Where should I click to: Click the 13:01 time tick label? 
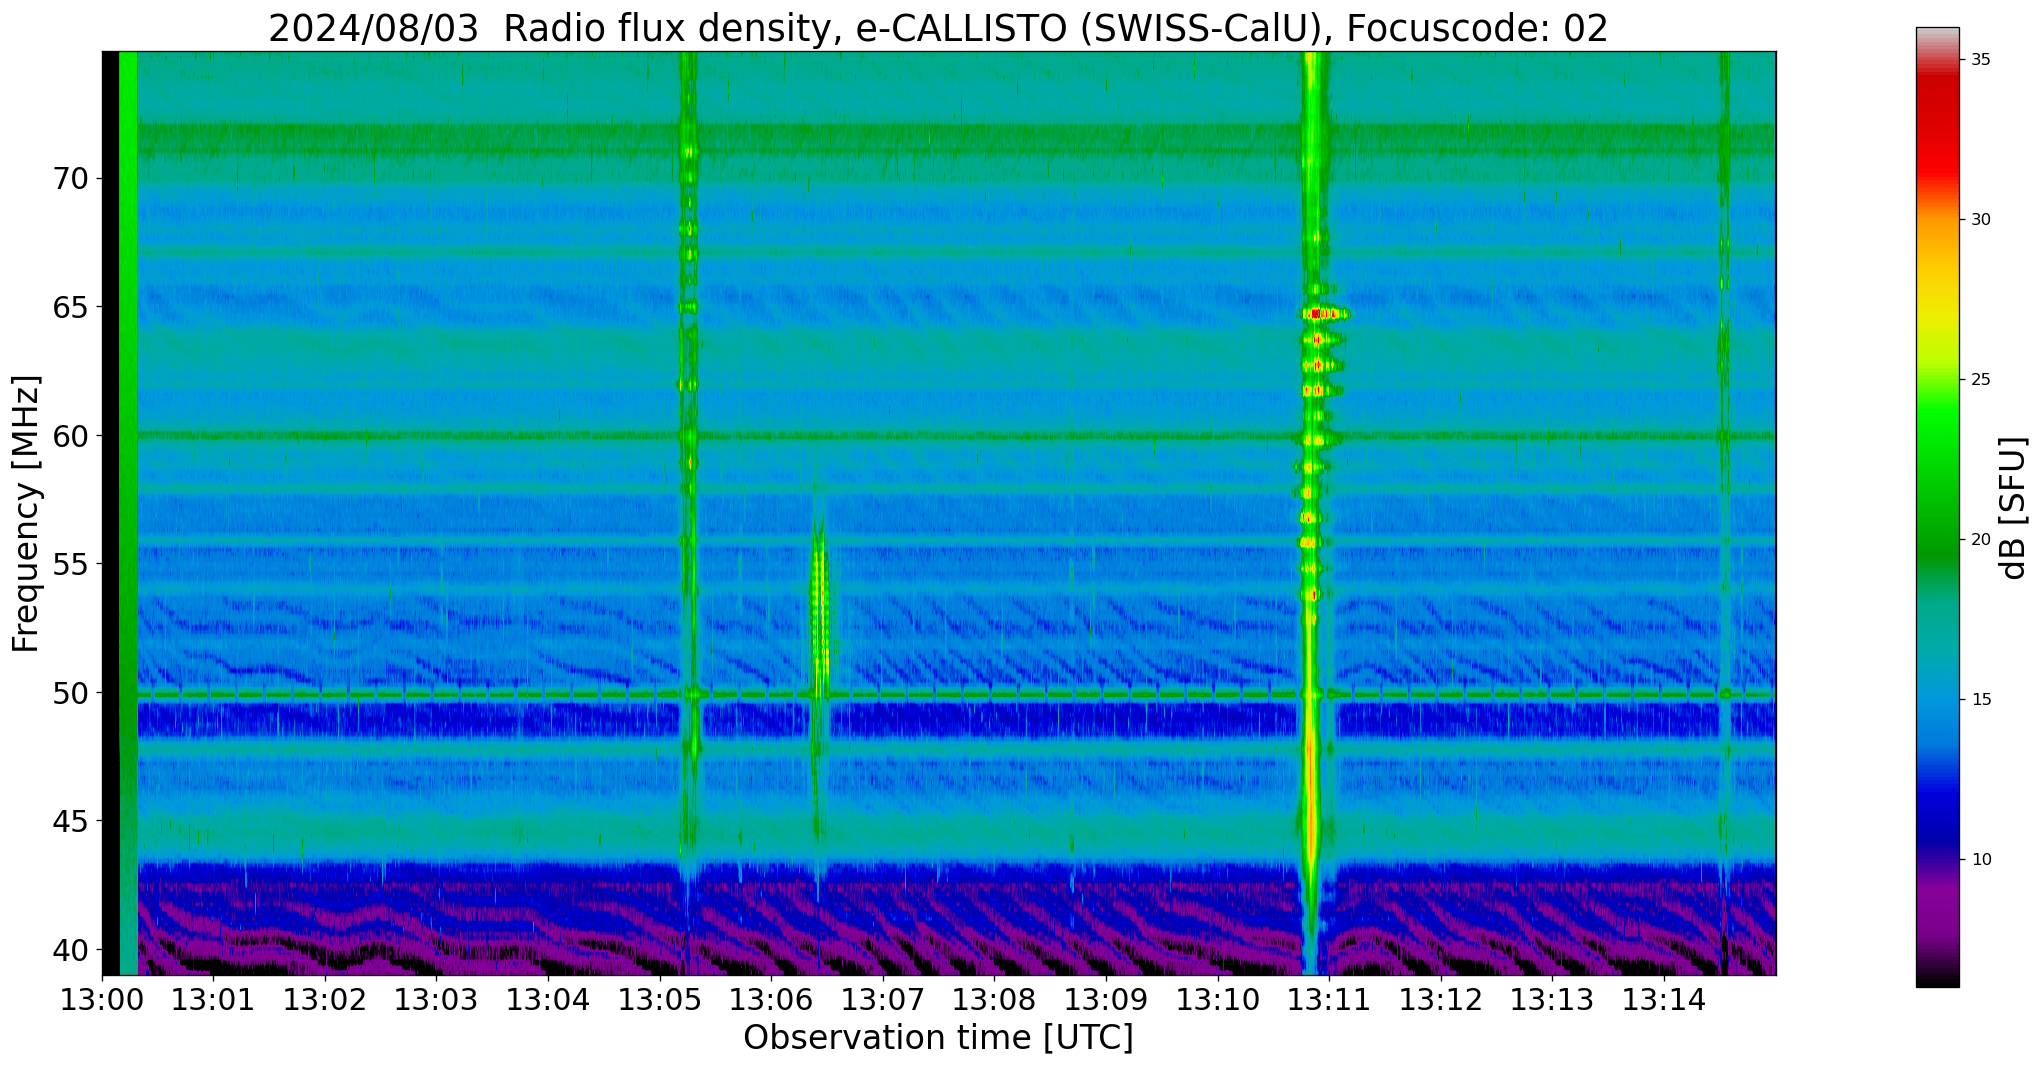pyautogui.click(x=214, y=1000)
